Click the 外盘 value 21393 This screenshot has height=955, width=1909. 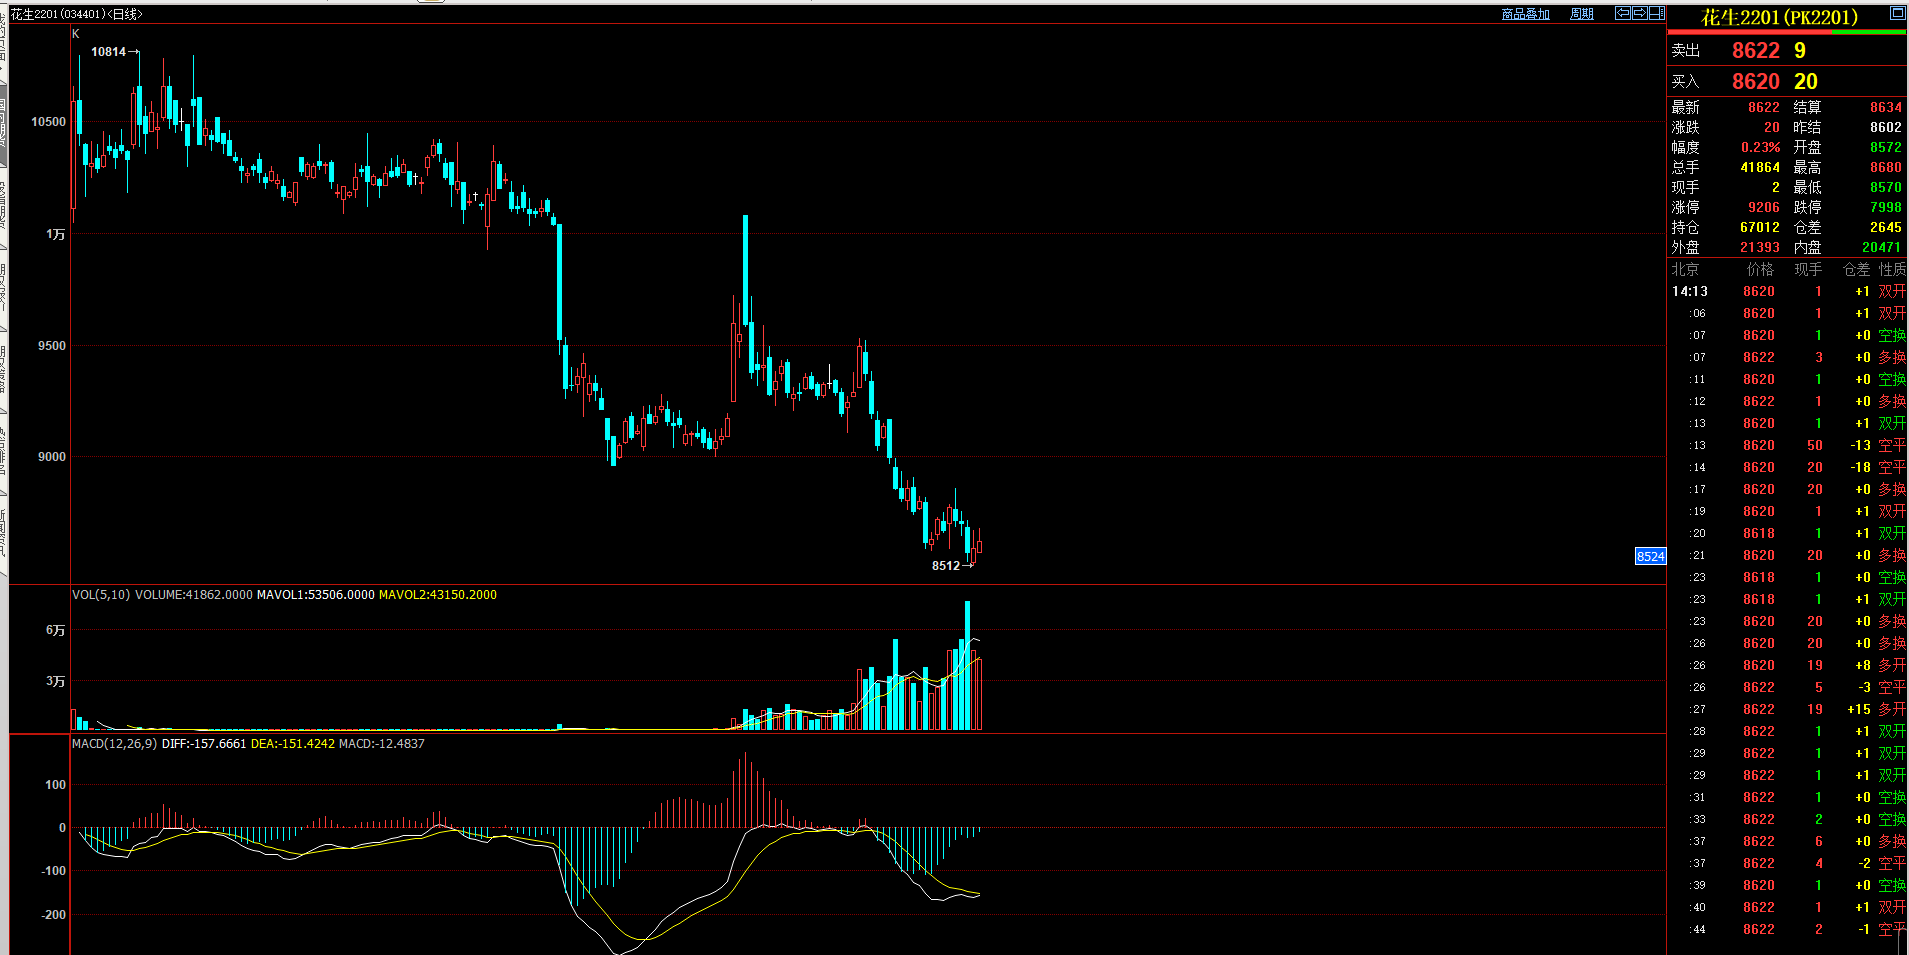pos(1760,247)
